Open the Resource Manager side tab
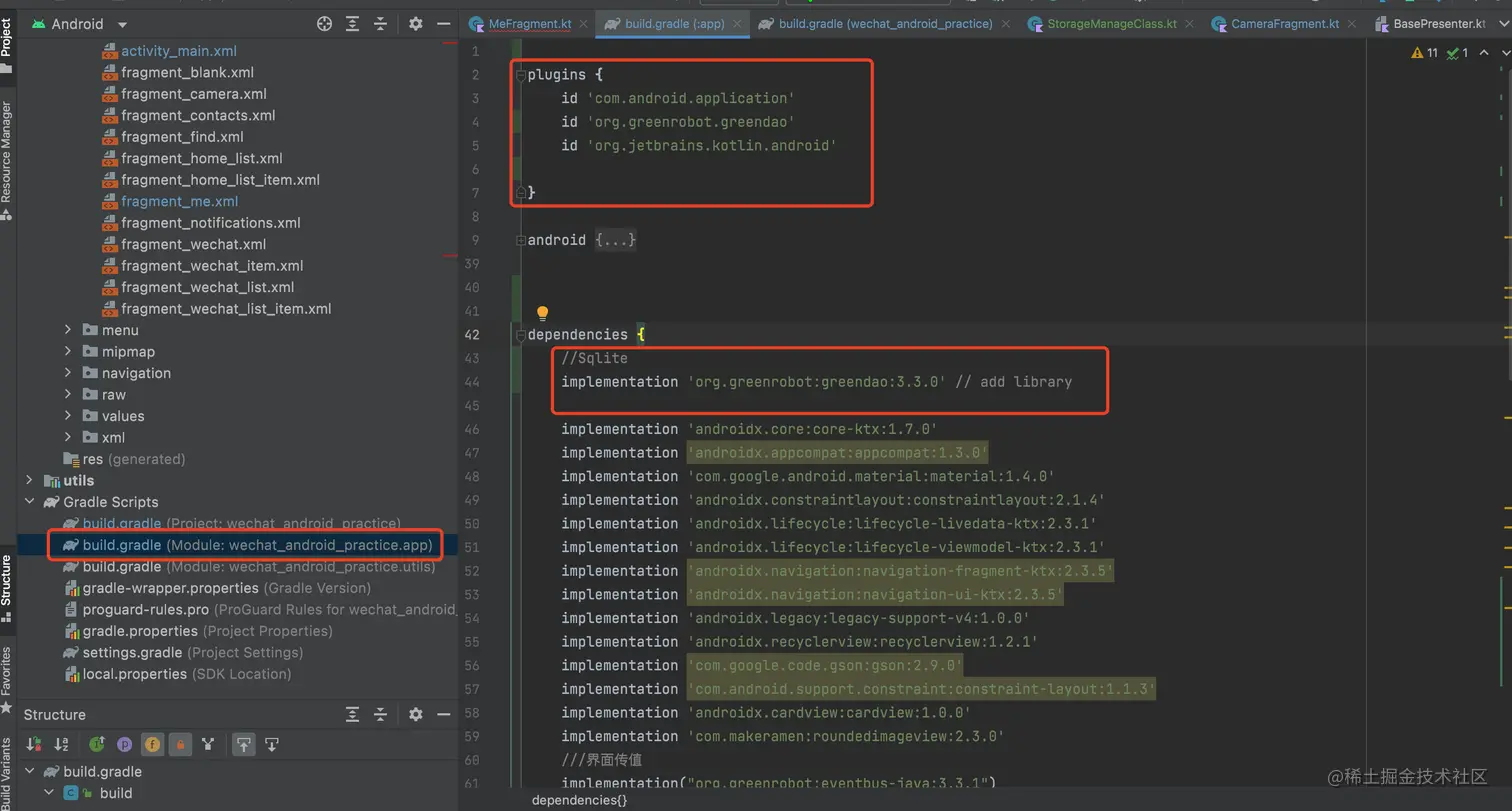 pyautogui.click(x=7, y=160)
